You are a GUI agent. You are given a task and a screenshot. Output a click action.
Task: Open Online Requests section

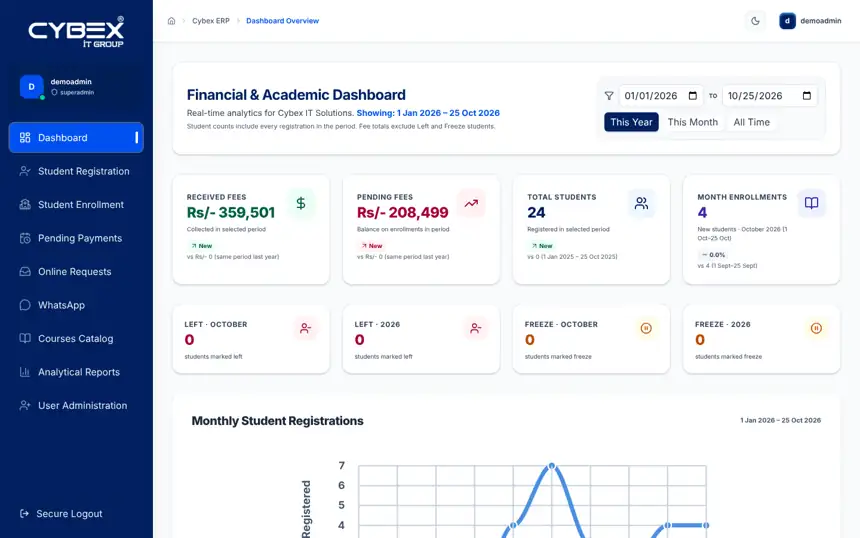click(x=76, y=271)
